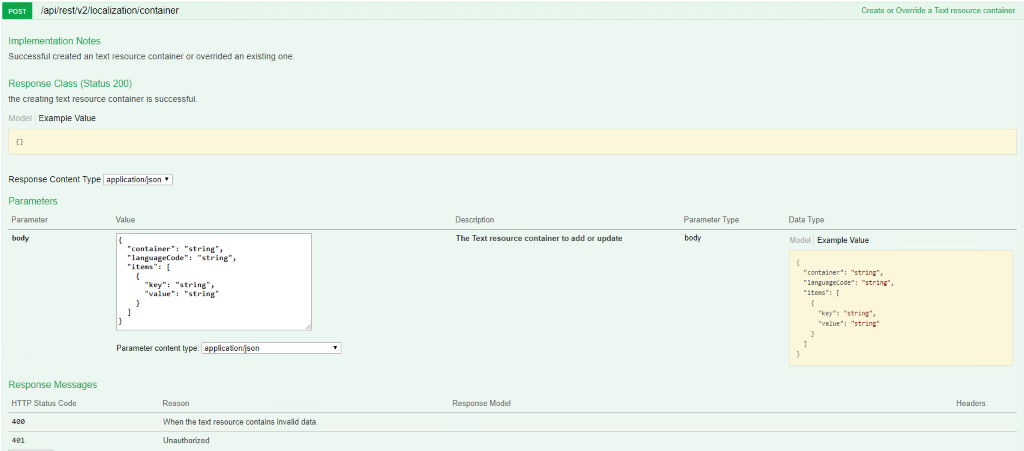
Task: Click the bold body parameter name
Action: click(x=20, y=239)
